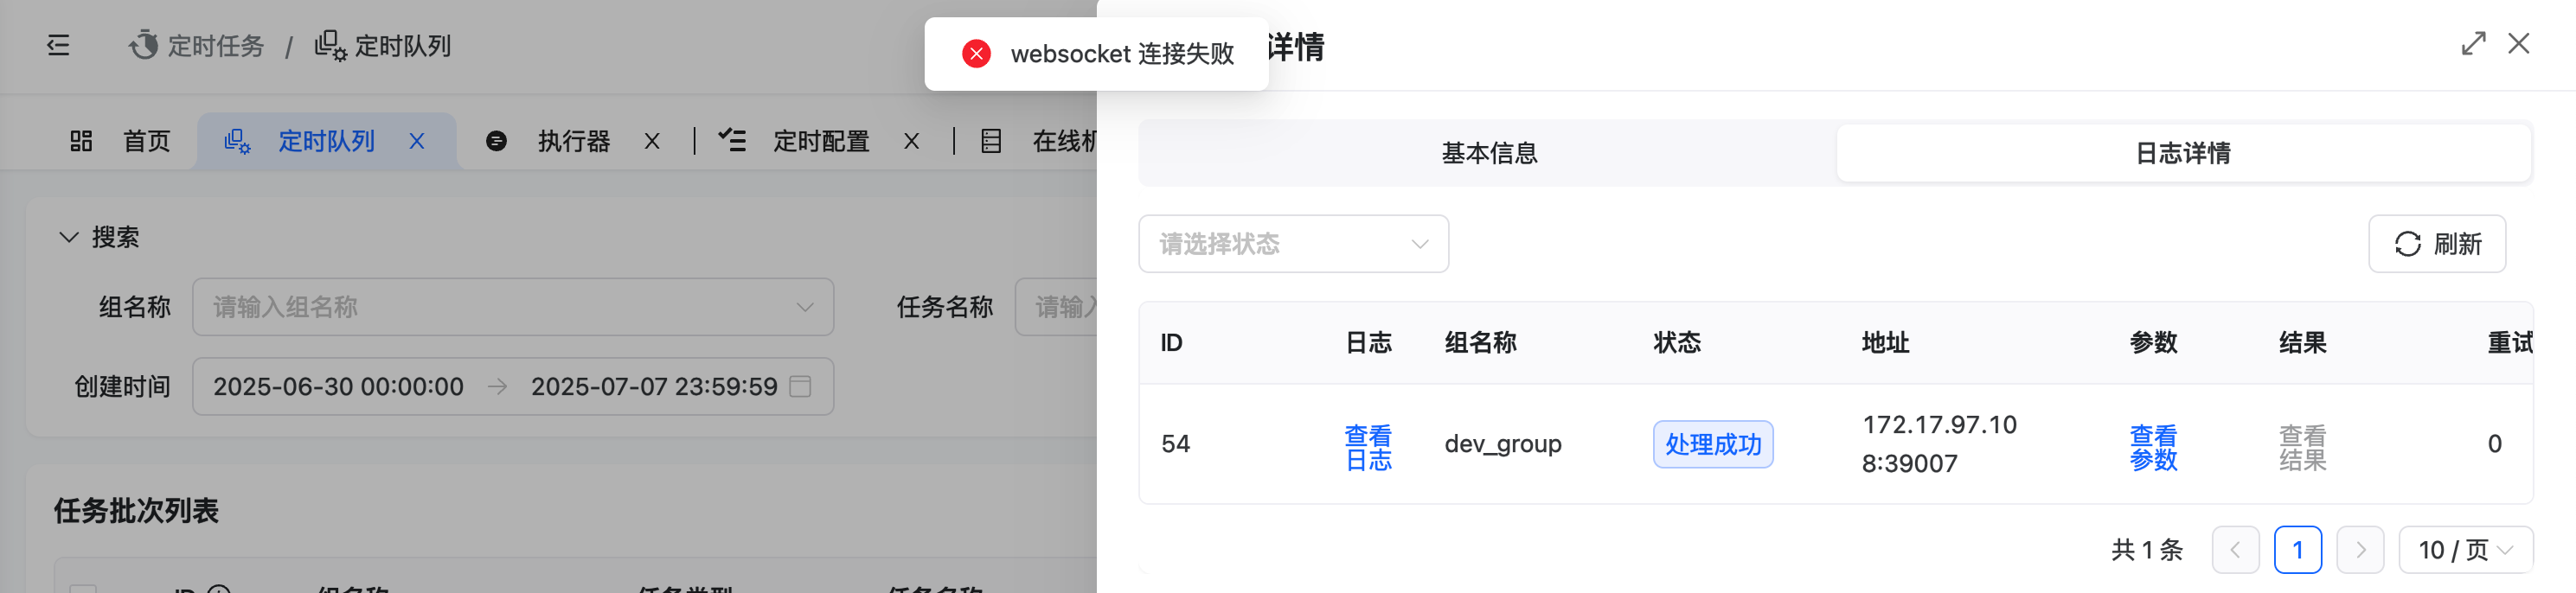Image resolution: width=2576 pixels, height=593 pixels.
Task: Go to page 1 in pagination
Action: 2297,550
